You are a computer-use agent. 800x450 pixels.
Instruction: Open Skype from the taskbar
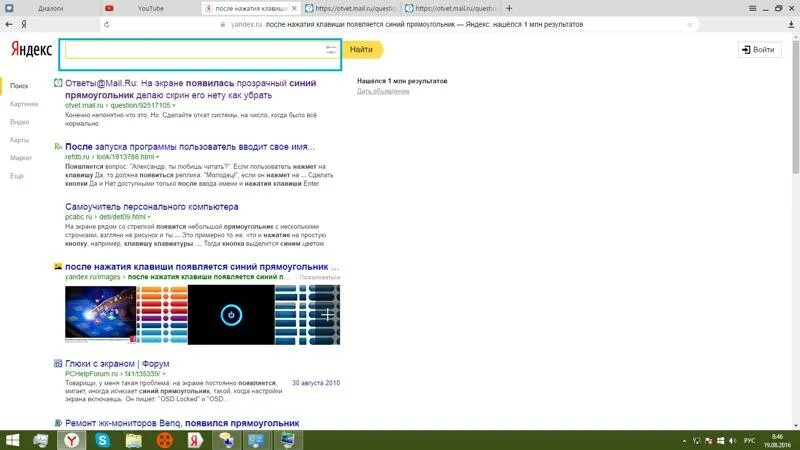103,440
